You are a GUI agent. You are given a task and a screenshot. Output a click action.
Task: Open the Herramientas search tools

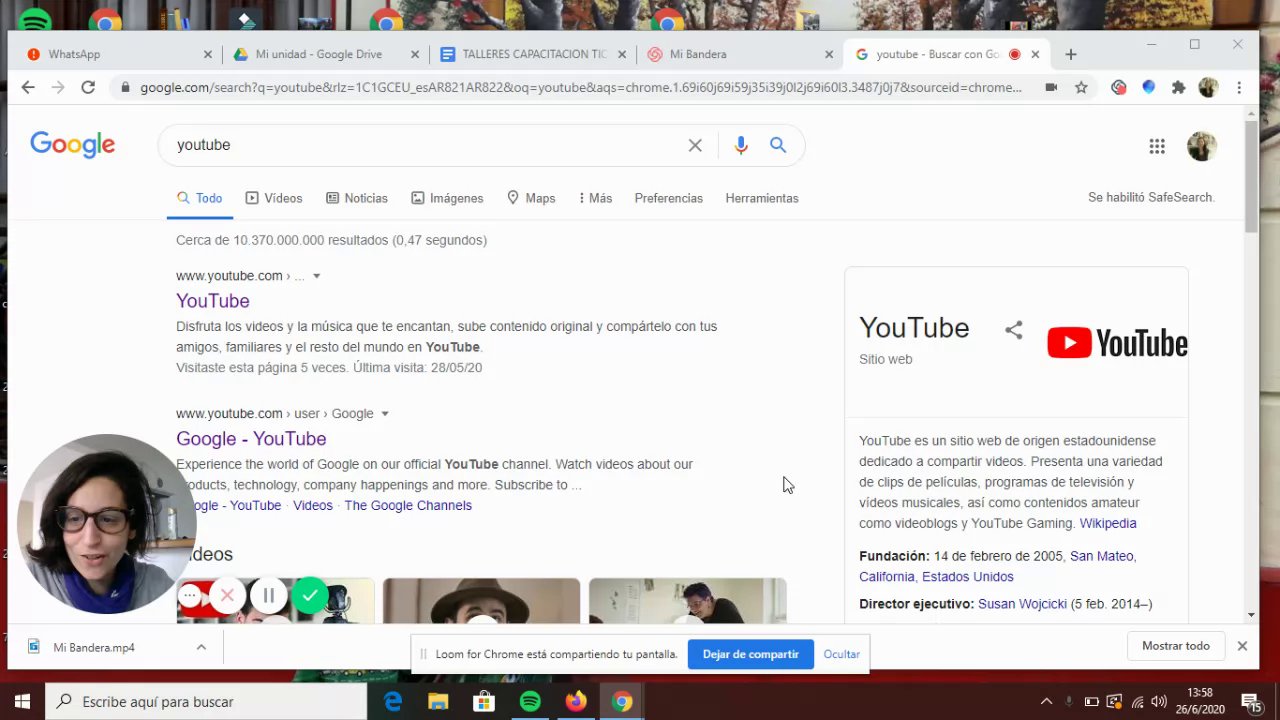click(762, 198)
